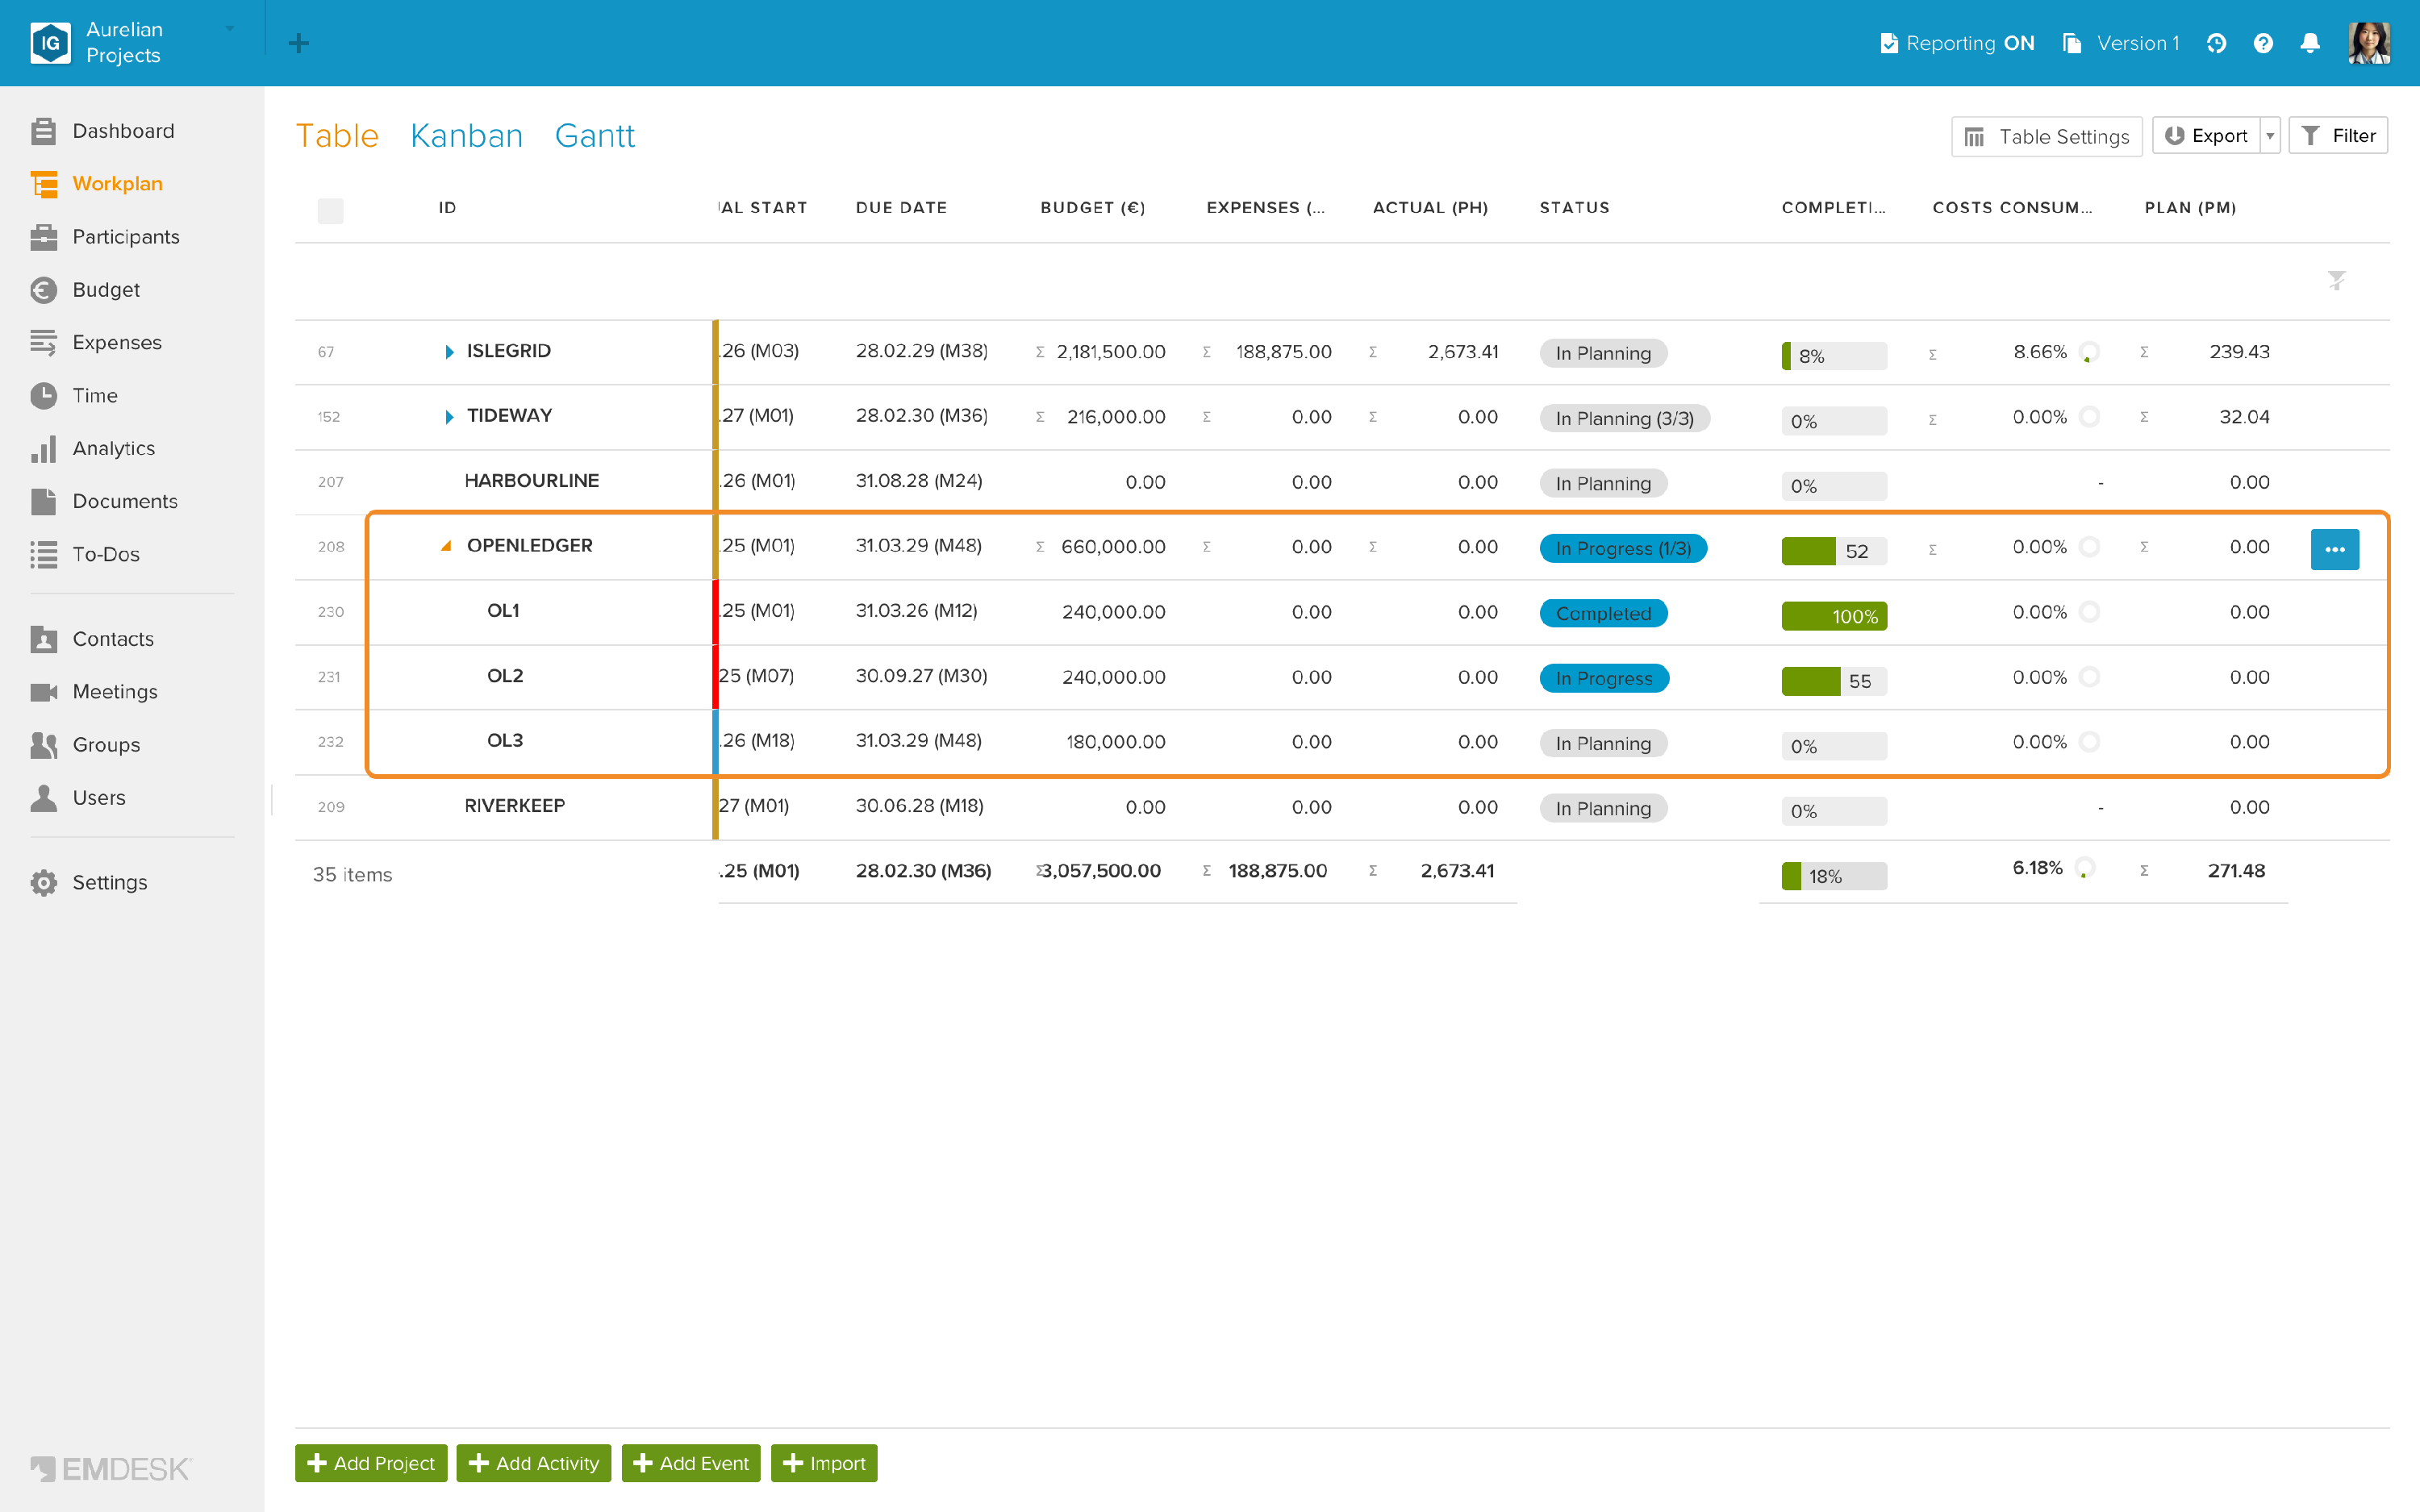The width and height of the screenshot is (2420, 1512).
Task: Collapse the OPENLEDGER project row
Action: pyautogui.click(x=446, y=546)
